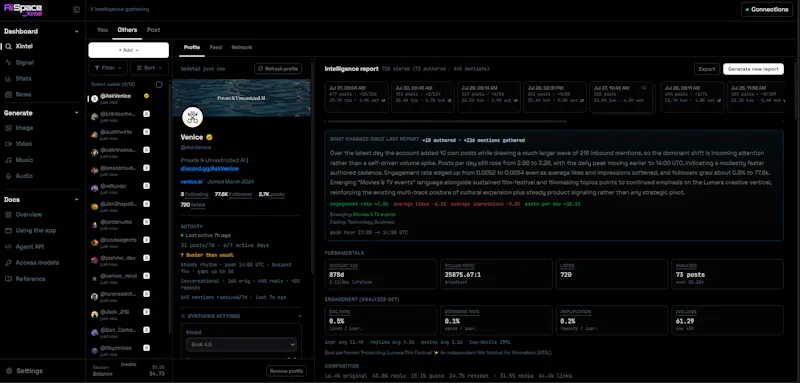Select the Profile tab
The width and height of the screenshot is (800, 383).
192,47
